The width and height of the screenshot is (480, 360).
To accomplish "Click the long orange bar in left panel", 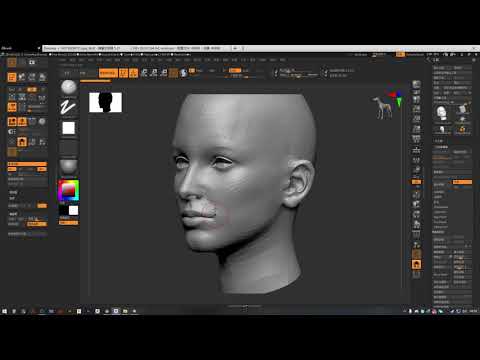I will (27, 164).
